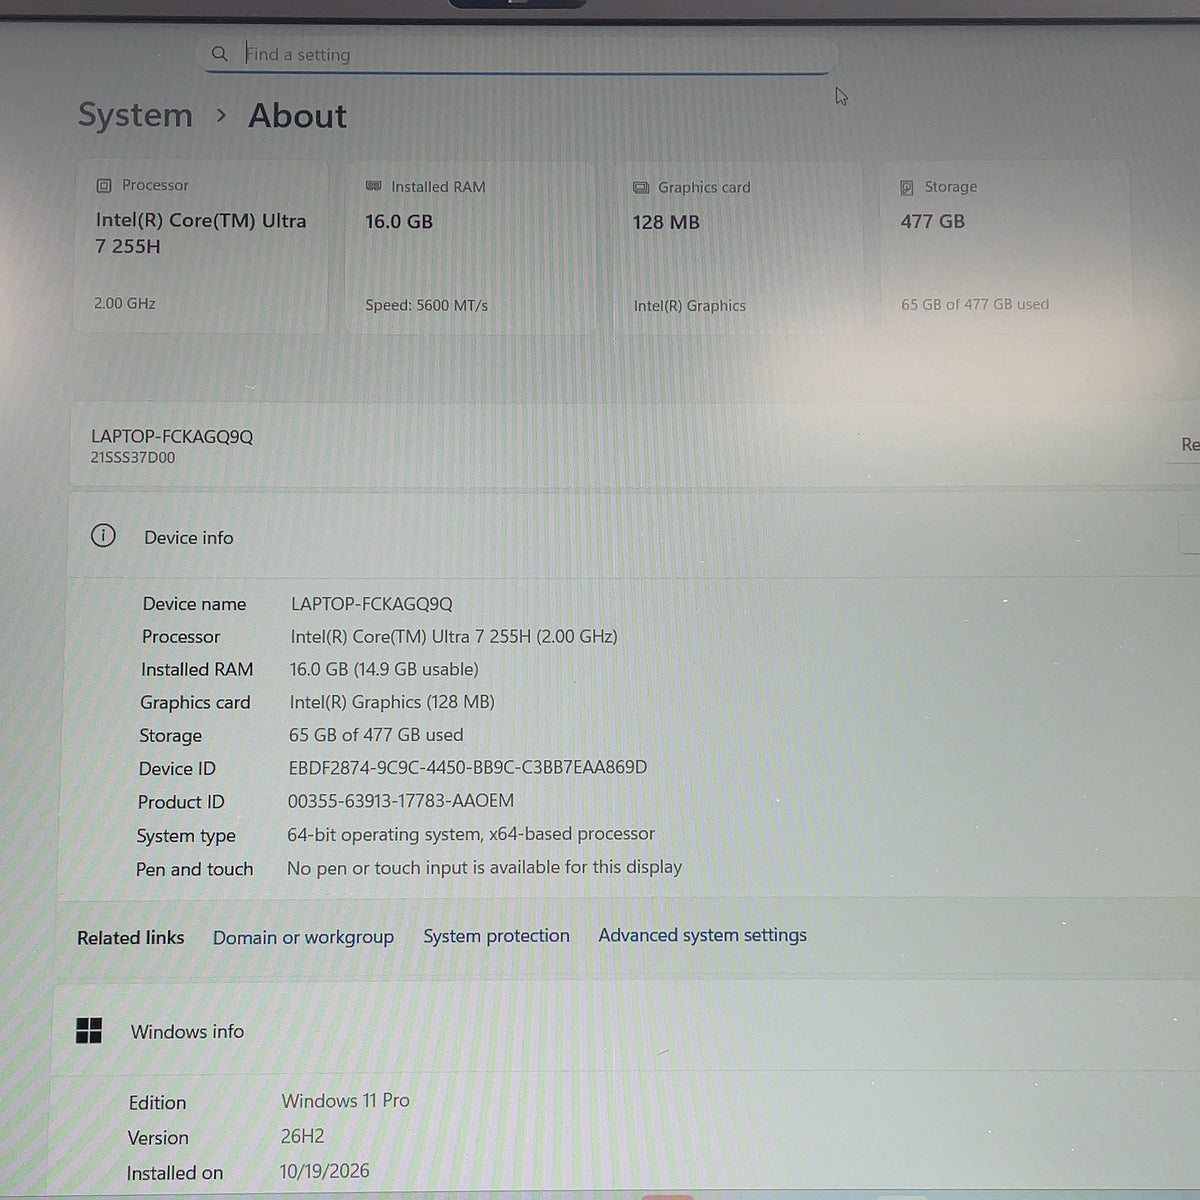
Task: Select model number 21SSS37D00
Action: click(132, 458)
